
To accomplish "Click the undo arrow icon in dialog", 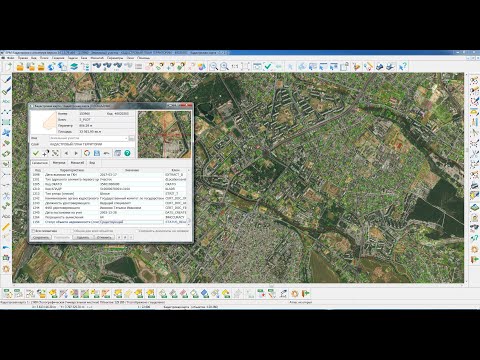I will [107, 153].
